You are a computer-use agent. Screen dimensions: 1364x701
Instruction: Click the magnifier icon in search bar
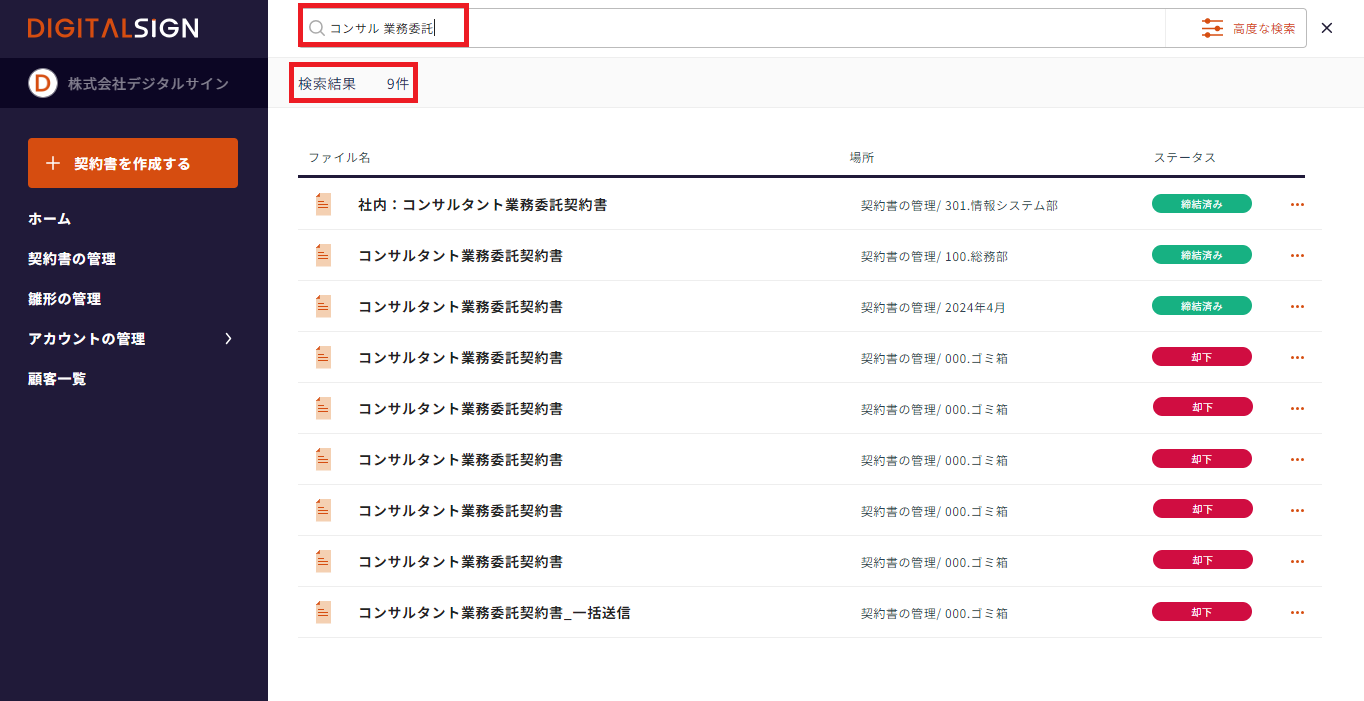[317, 29]
